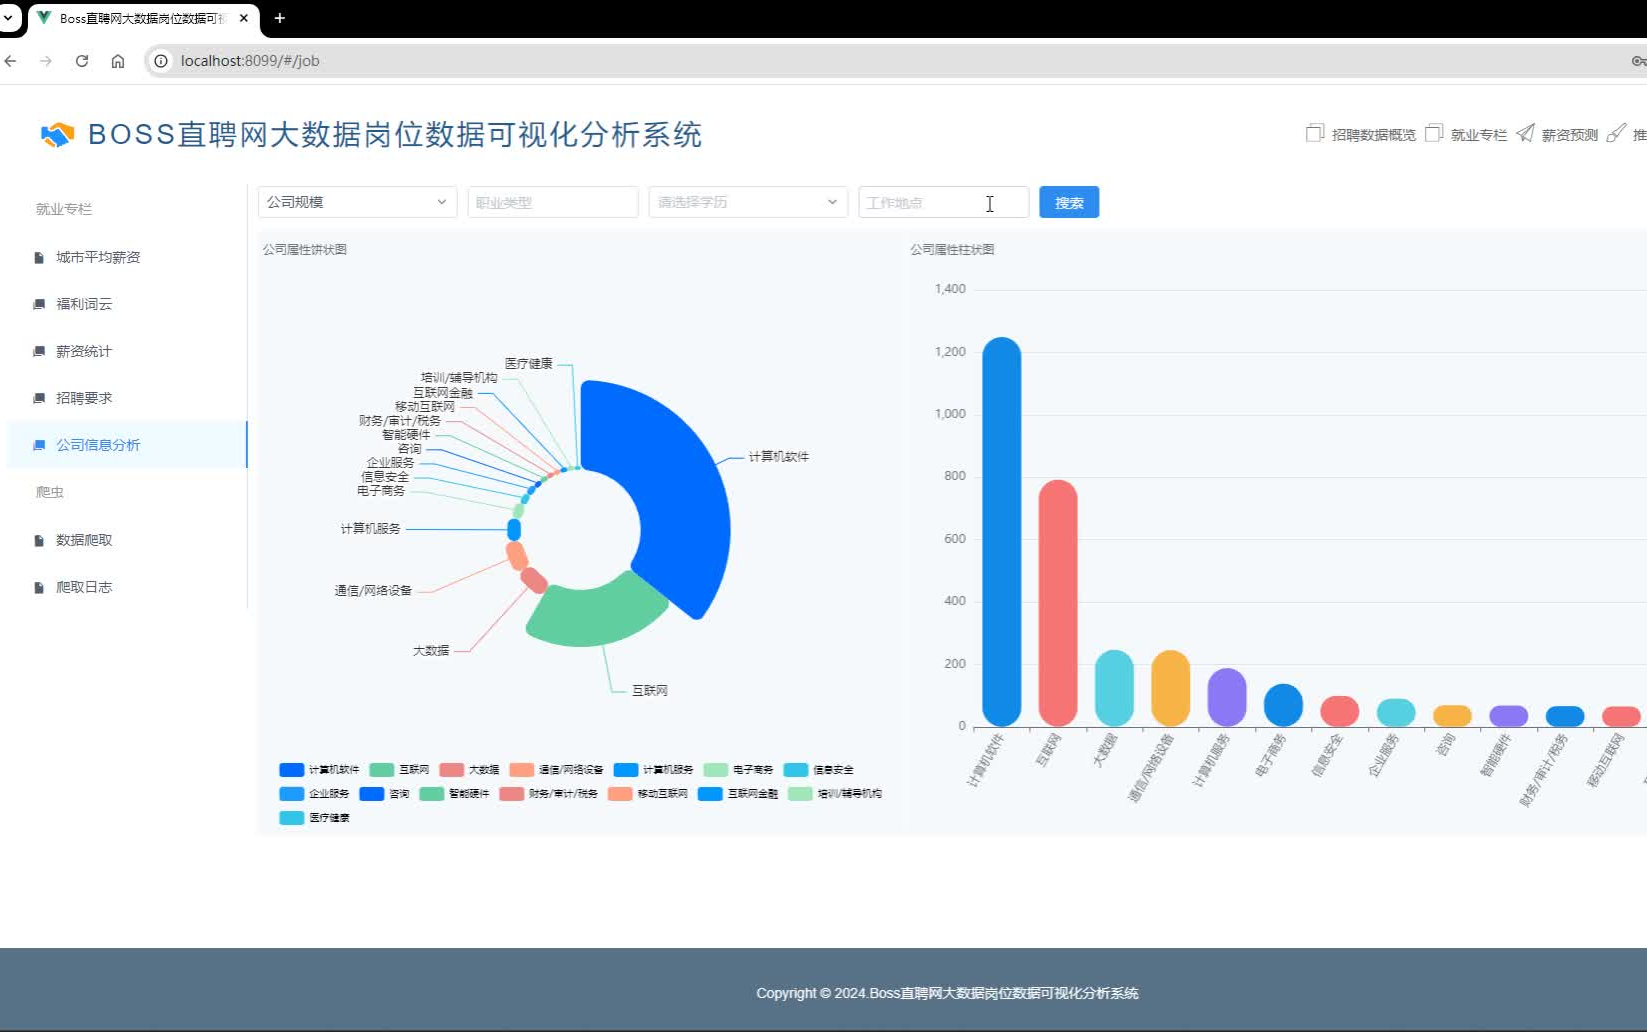This screenshot has height=1032, width=1647.
Task: Click the paper plane icon beside 薪资预测
Action: pos(1525,133)
